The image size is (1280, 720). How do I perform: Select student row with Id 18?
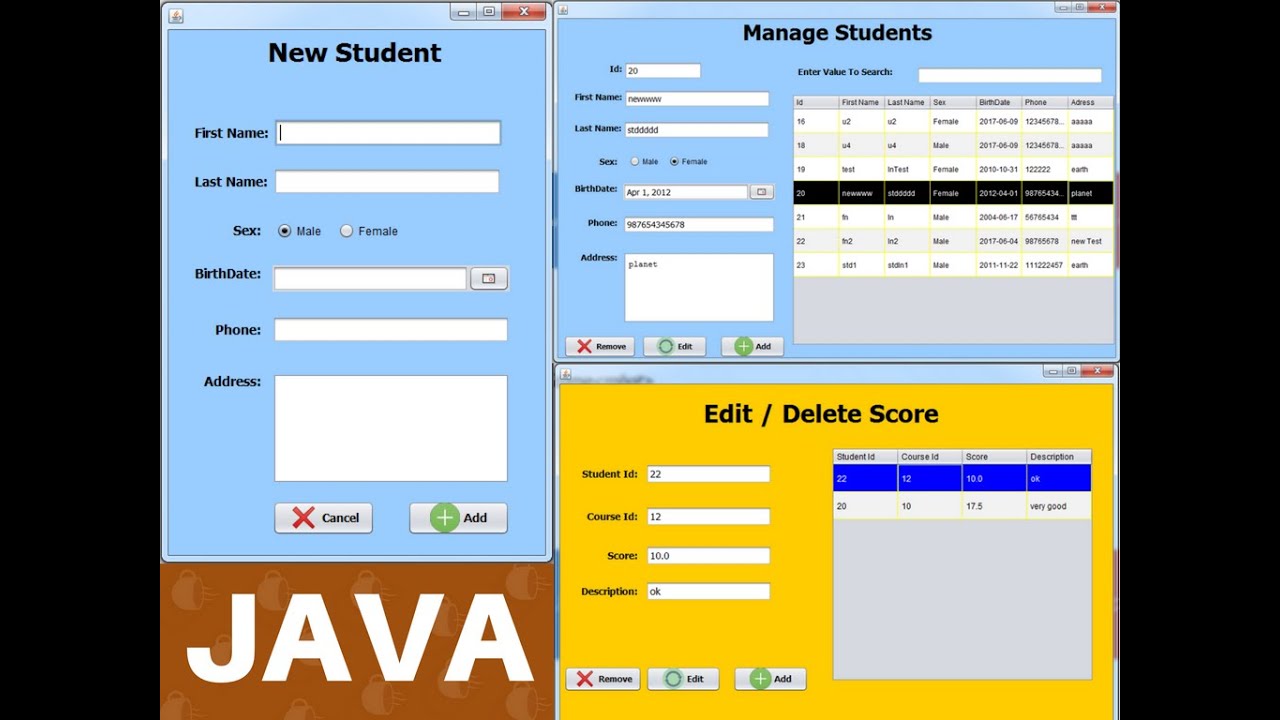(x=953, y=145)
